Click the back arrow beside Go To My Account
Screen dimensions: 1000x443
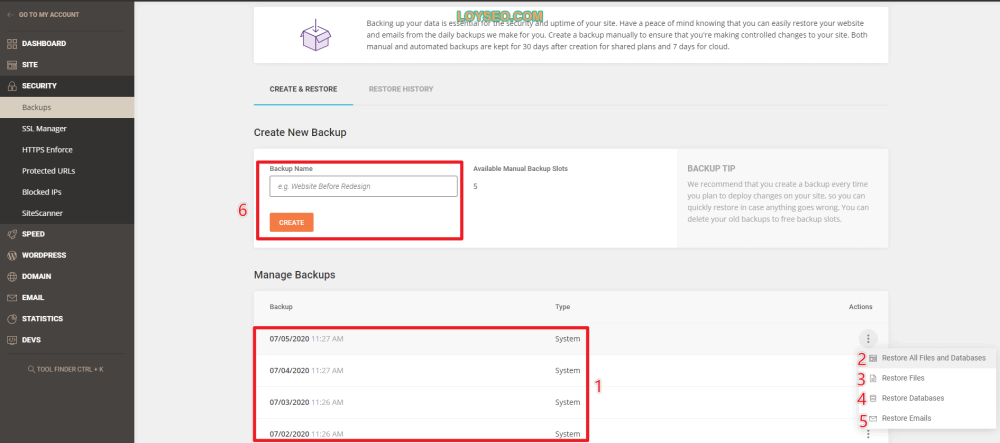click(10, 14)
